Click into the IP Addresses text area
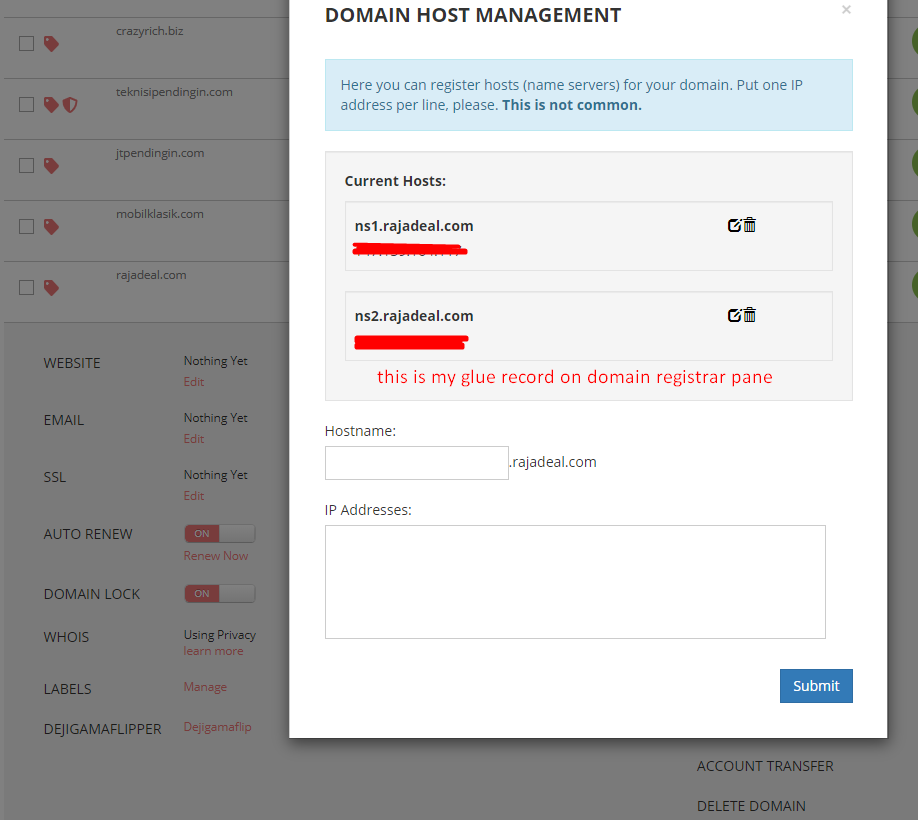 (x=575, y=581)
